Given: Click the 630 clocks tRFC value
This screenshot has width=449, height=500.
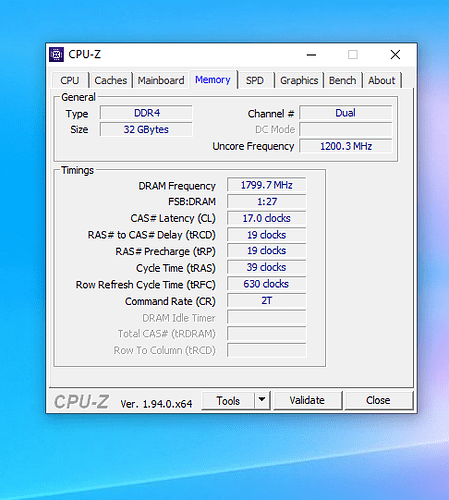Looking at the screenshot, I should [267, 284].
